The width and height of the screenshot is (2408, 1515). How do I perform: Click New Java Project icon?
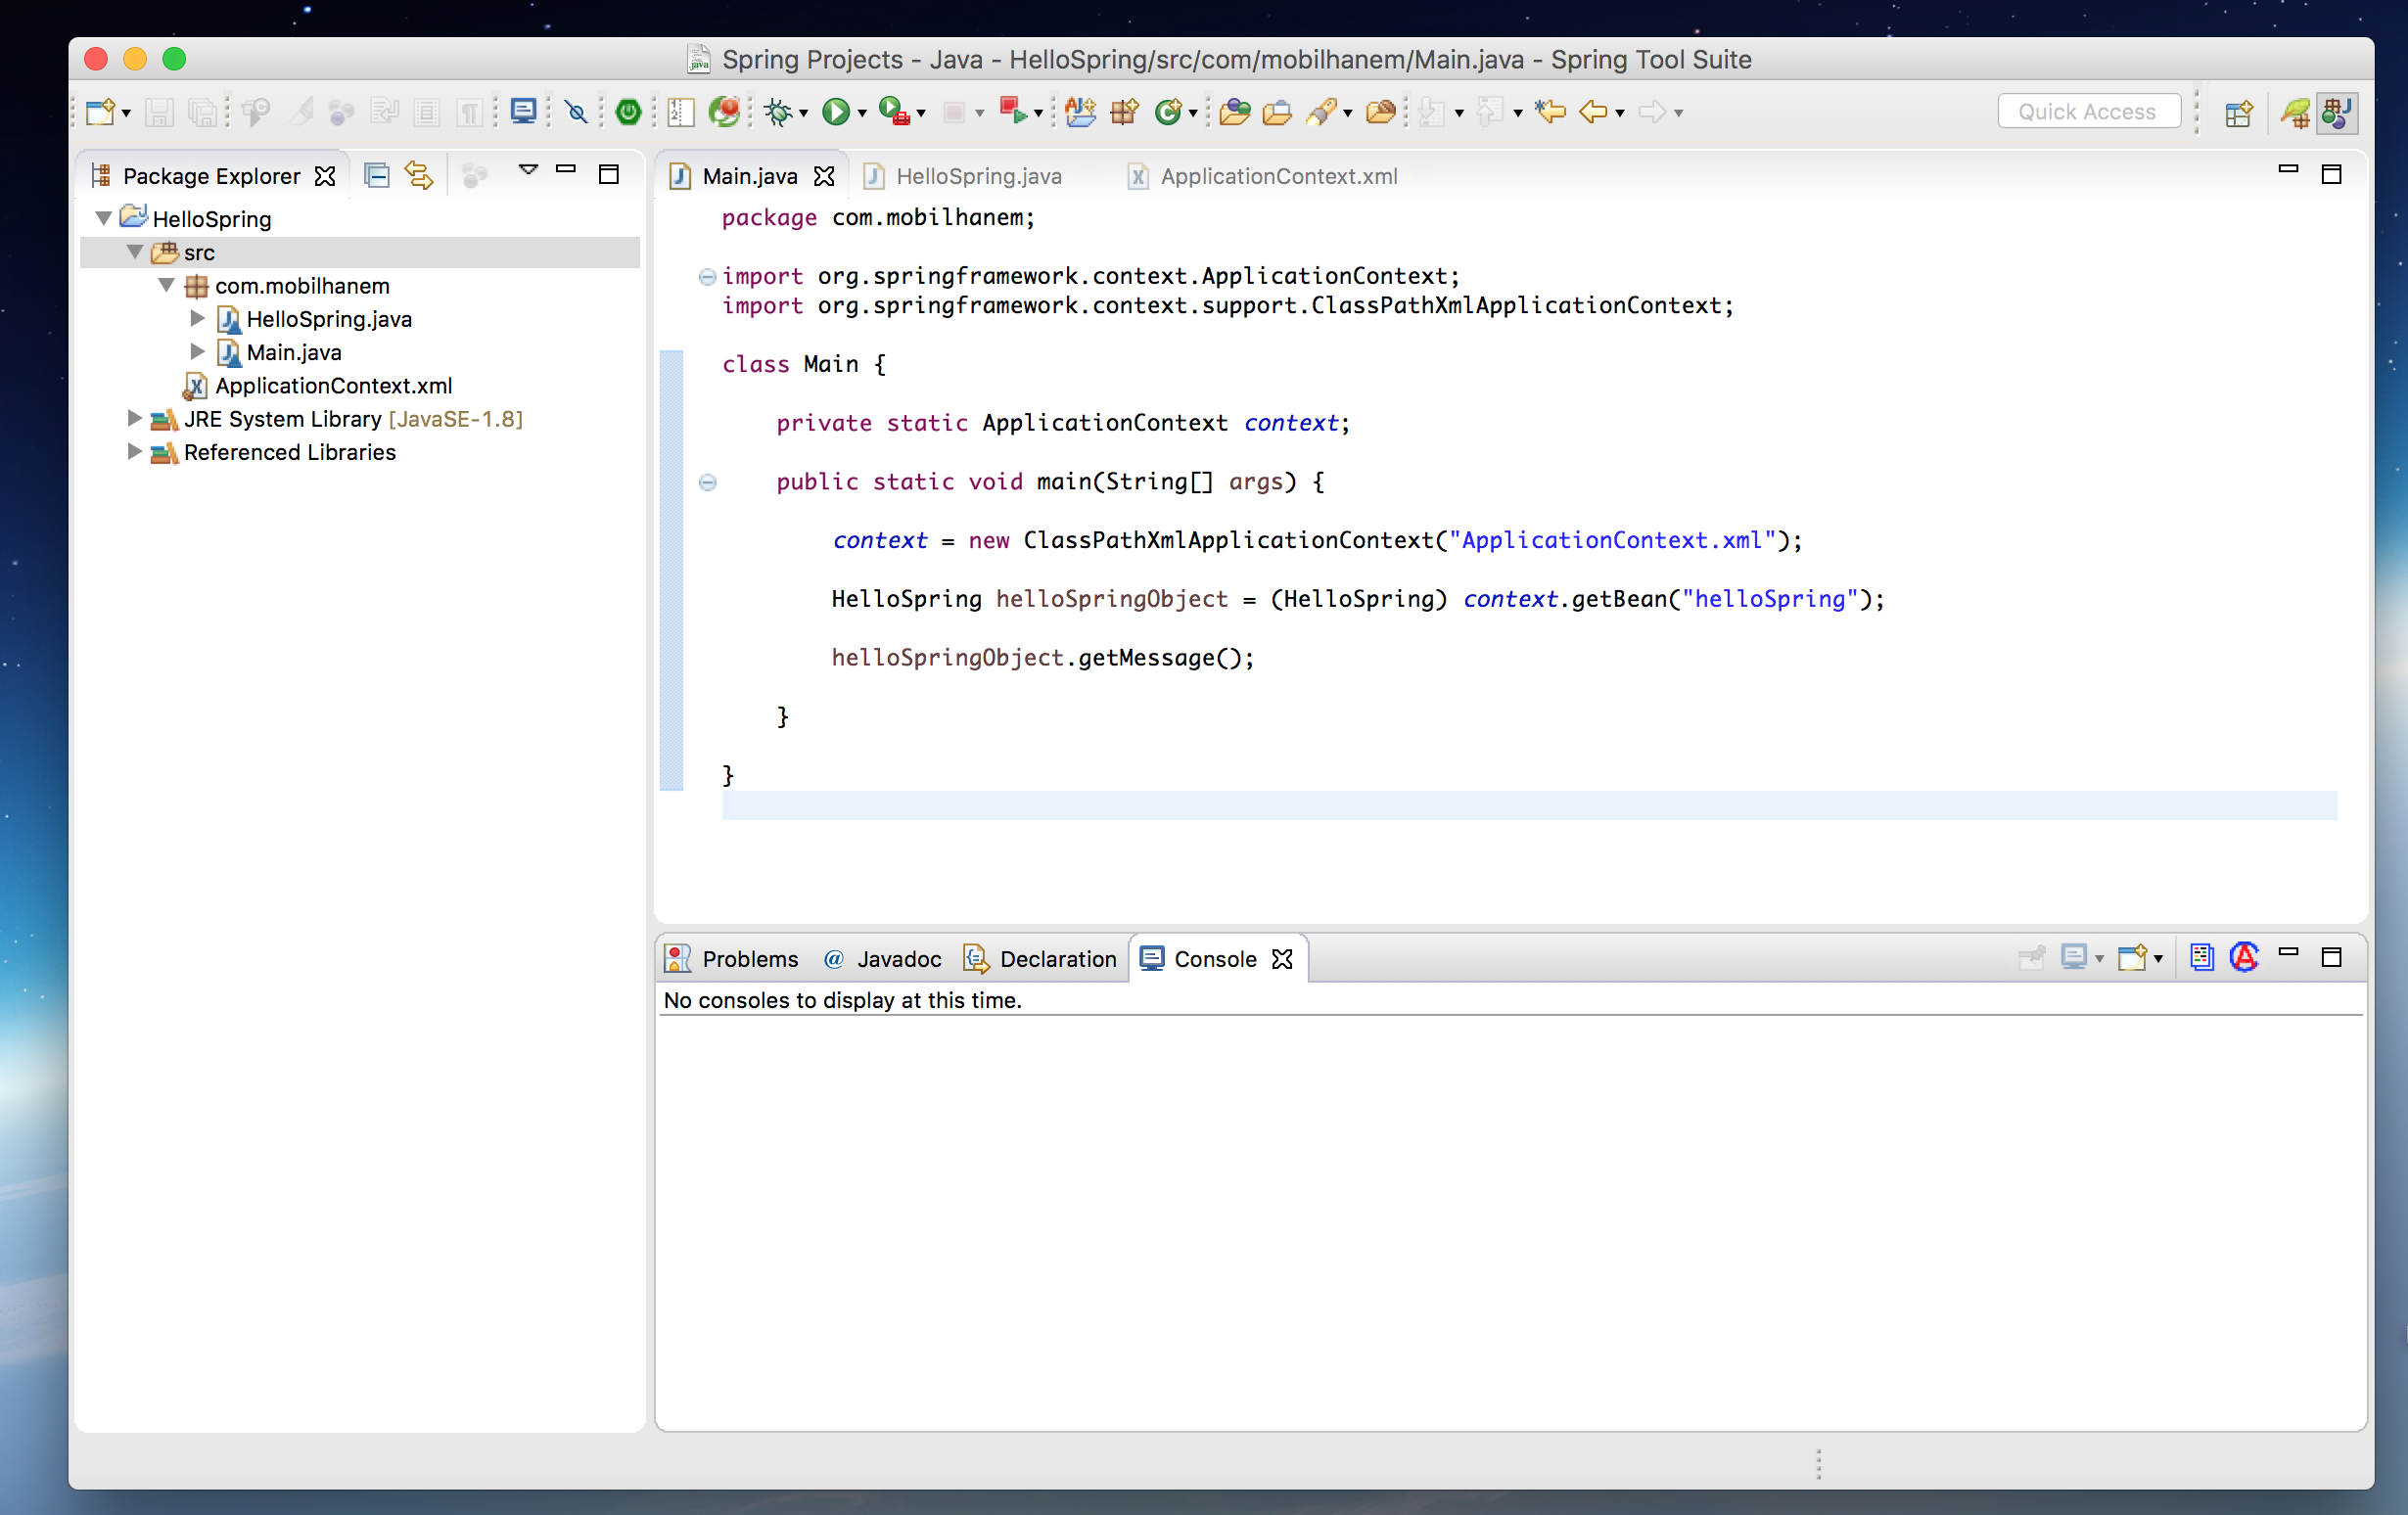point(1080,111)
